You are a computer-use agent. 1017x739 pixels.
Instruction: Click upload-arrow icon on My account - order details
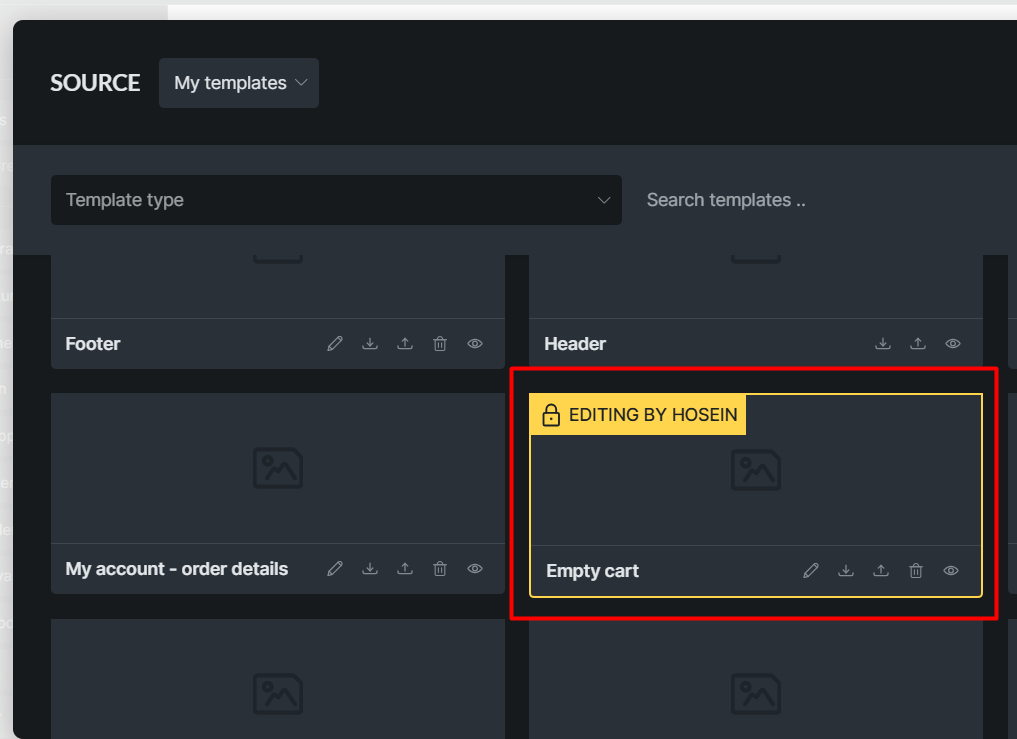coord(405,569)
